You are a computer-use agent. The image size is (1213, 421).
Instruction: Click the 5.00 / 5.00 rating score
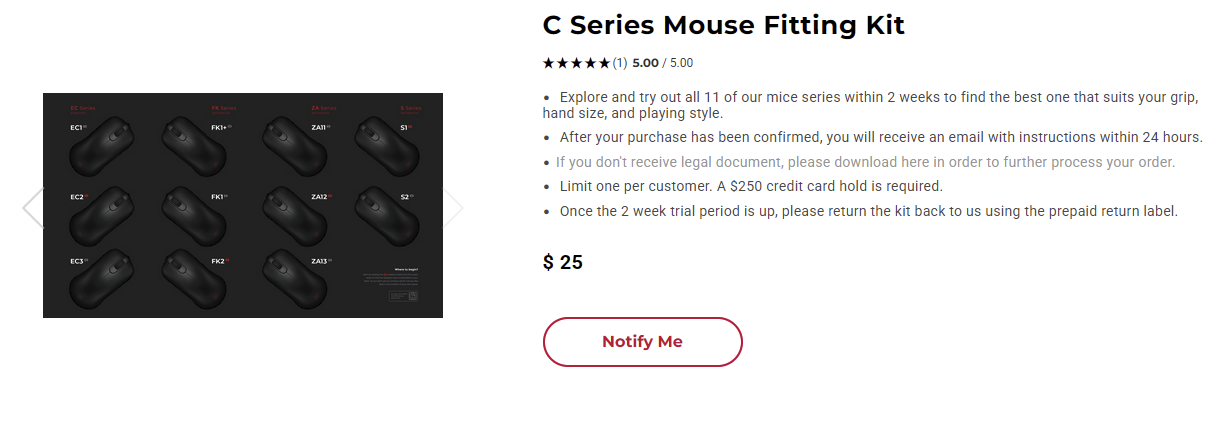click(x=662, y=63)
